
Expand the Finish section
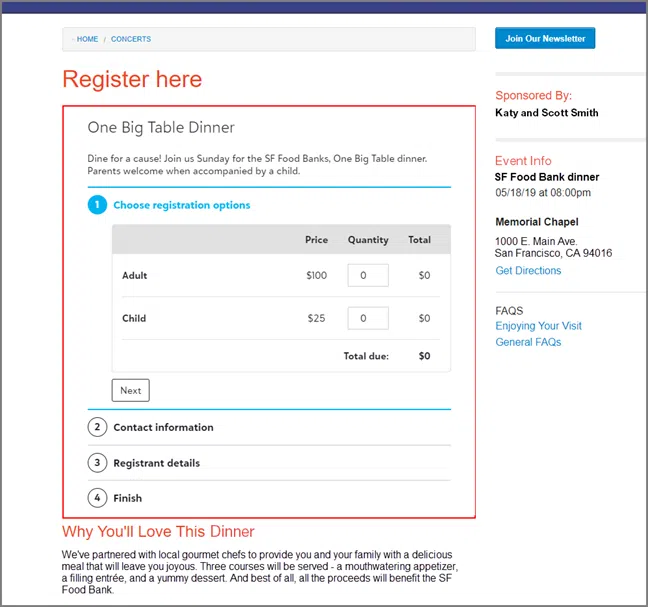tap(127, 498)
